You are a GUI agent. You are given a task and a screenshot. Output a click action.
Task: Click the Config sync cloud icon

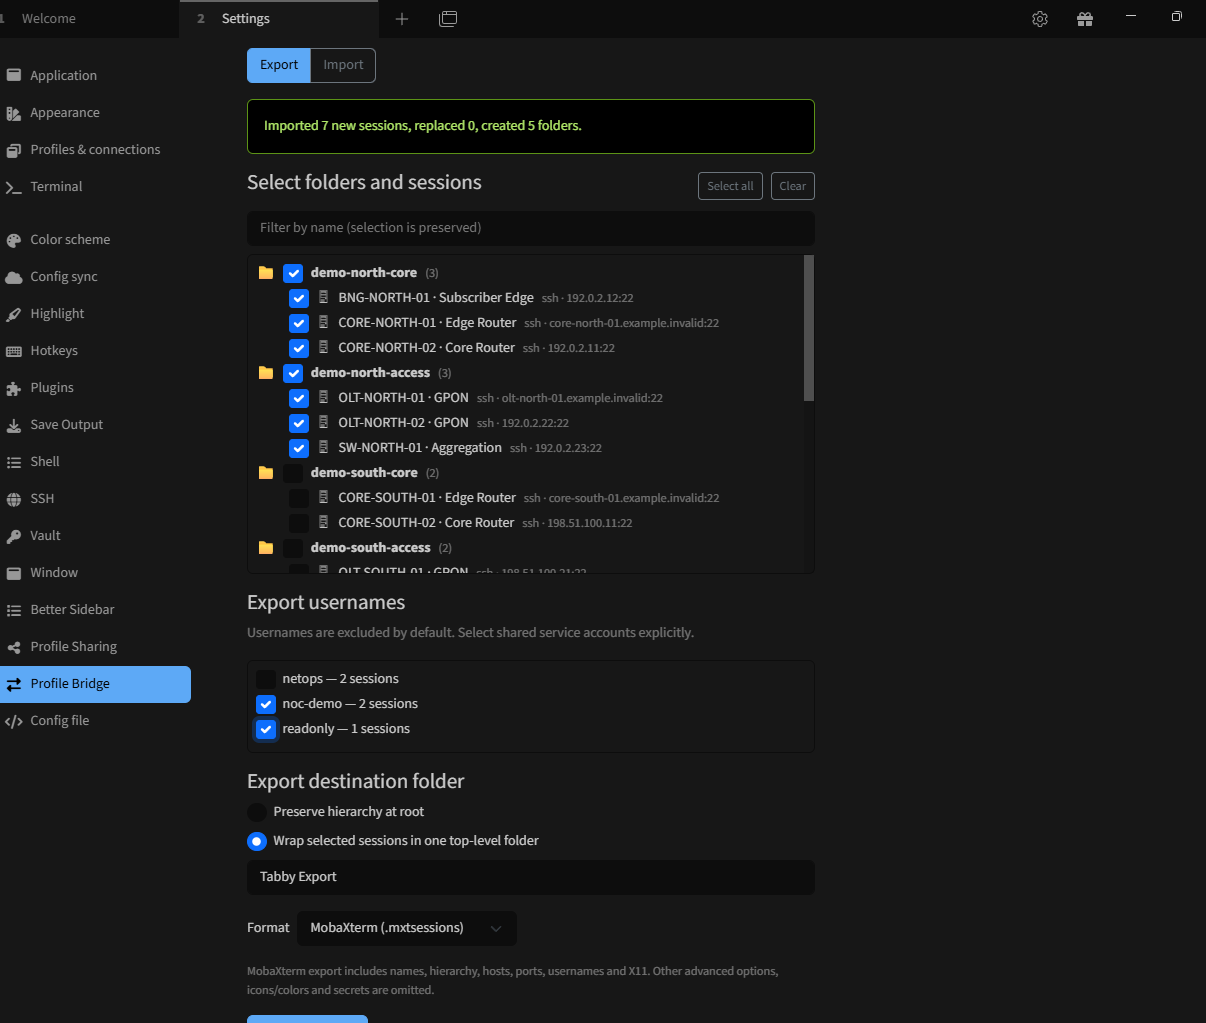(x=13, y=277)
